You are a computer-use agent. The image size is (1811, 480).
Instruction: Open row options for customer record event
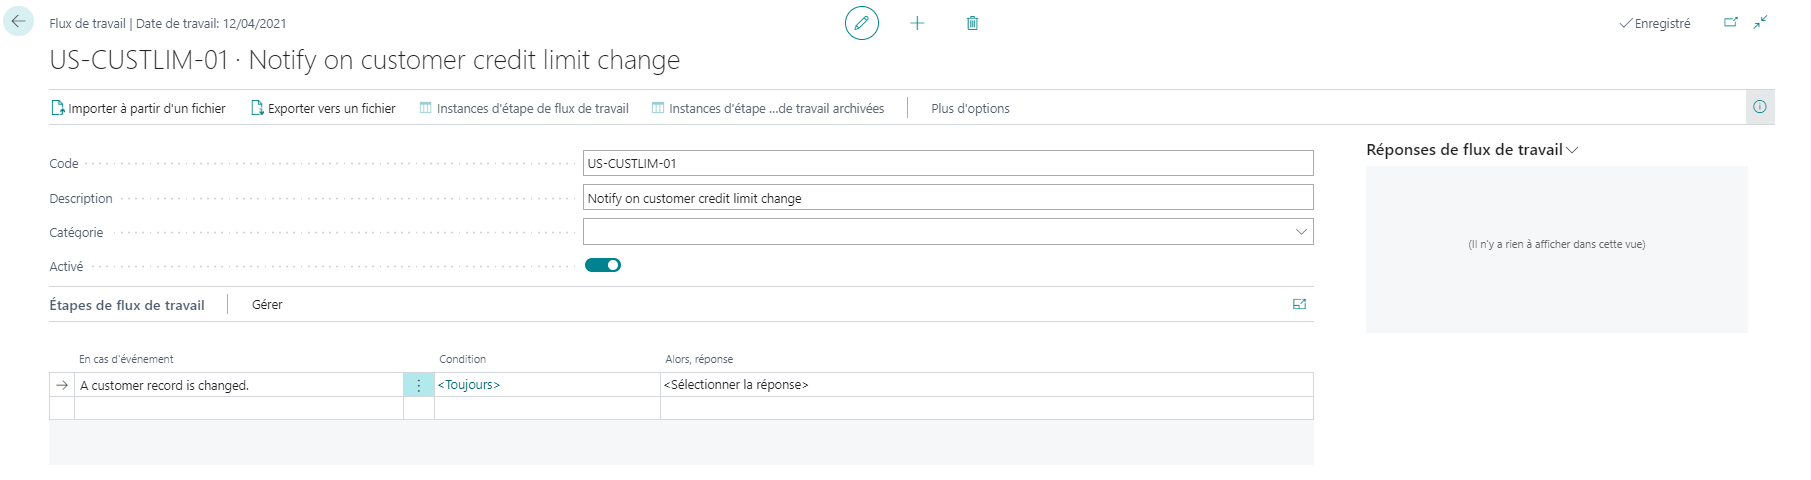tap(418, 385)
